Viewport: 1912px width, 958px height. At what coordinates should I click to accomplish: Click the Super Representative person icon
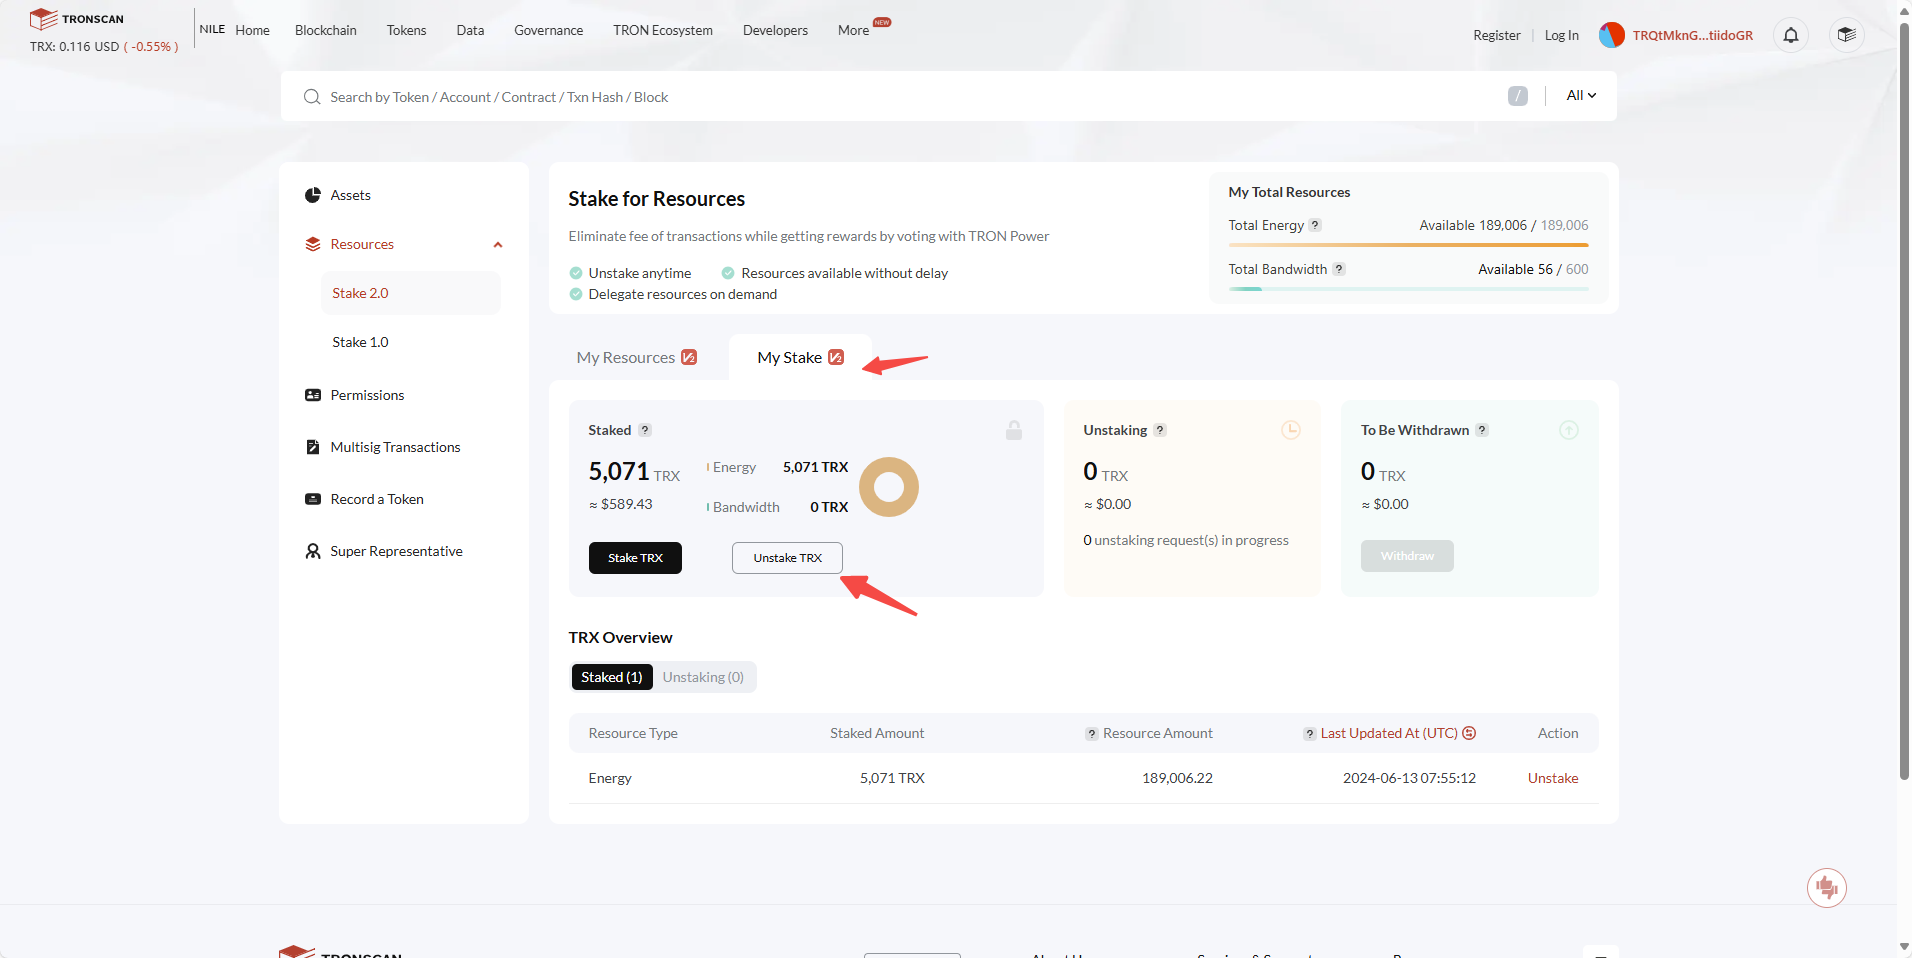coord(313,551)
